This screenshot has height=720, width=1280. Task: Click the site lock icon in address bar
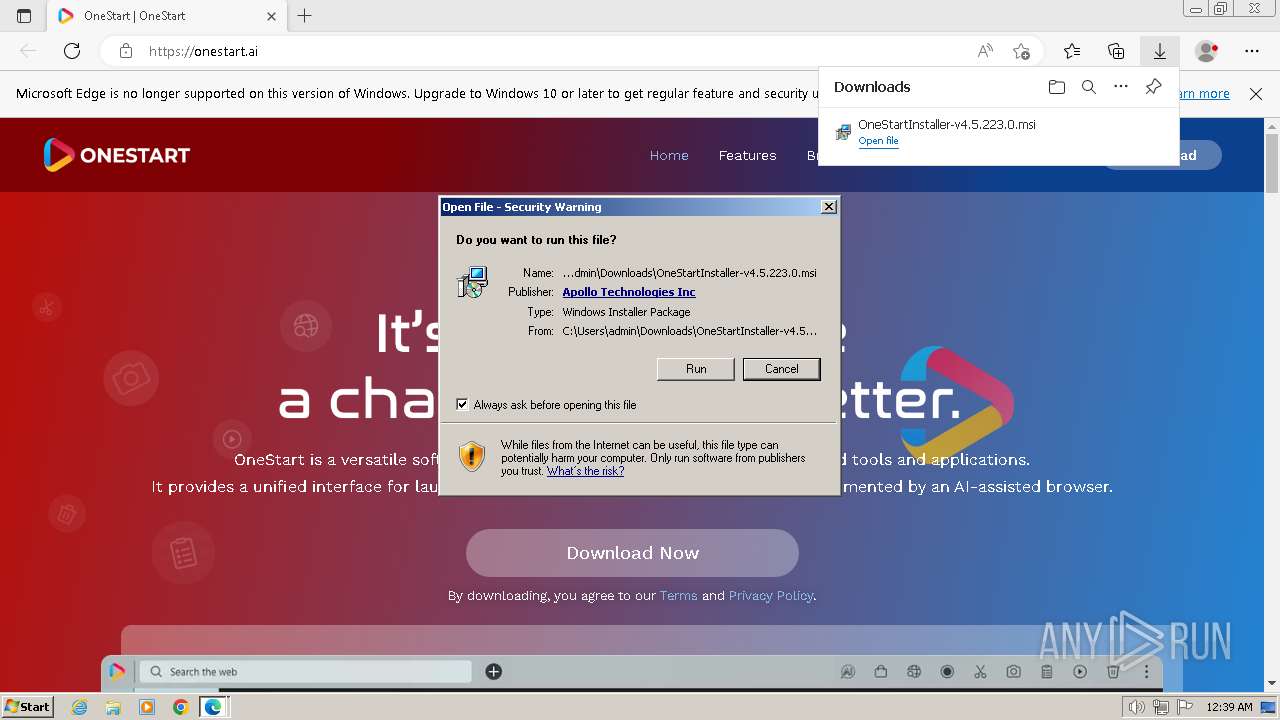click(126, 51)
